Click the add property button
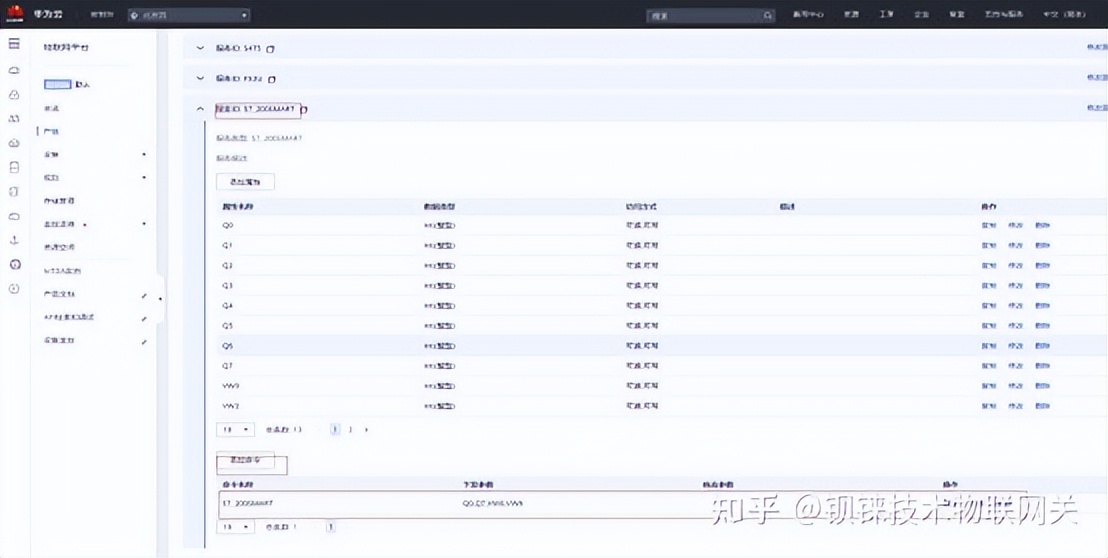 click(245, 182)
